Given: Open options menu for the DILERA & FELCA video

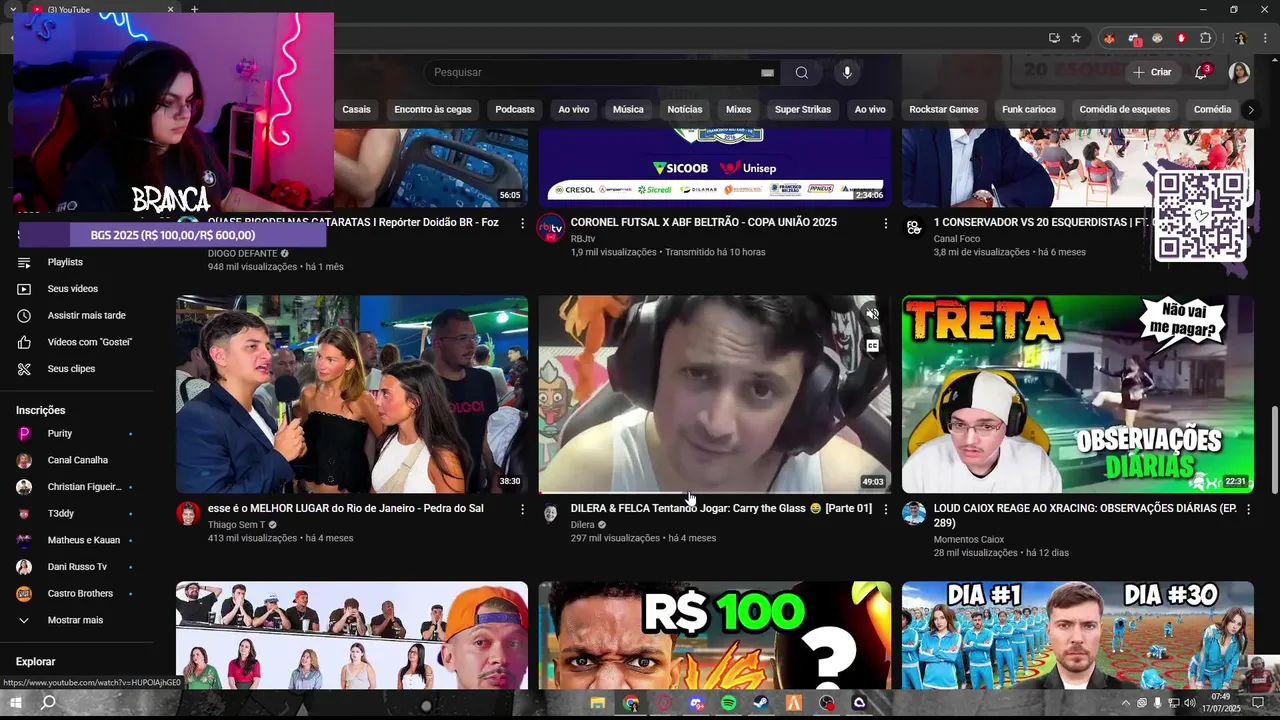Looking at the screenshot, I should pyautogui.click(x=885, y=510).
